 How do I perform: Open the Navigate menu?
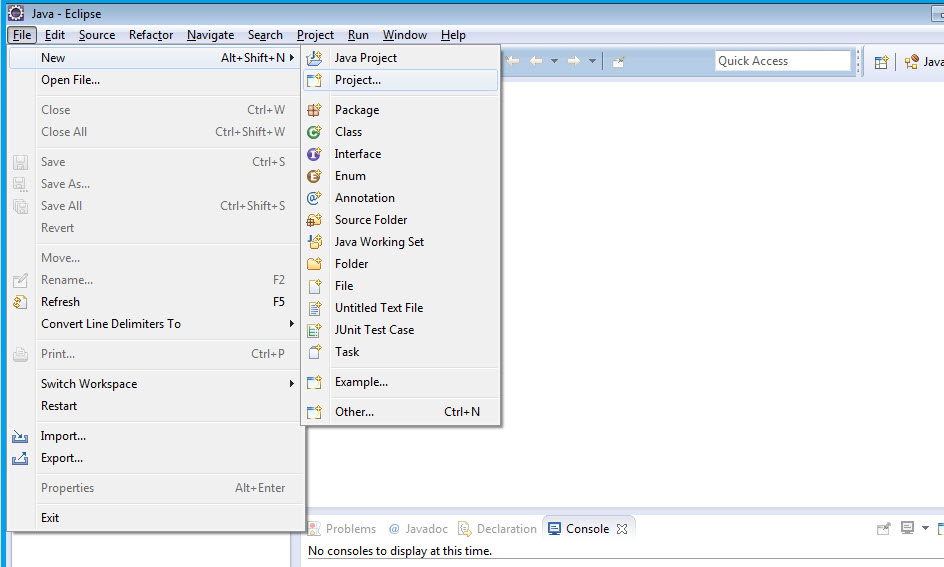pyautogui.click(x=210, y=35)
